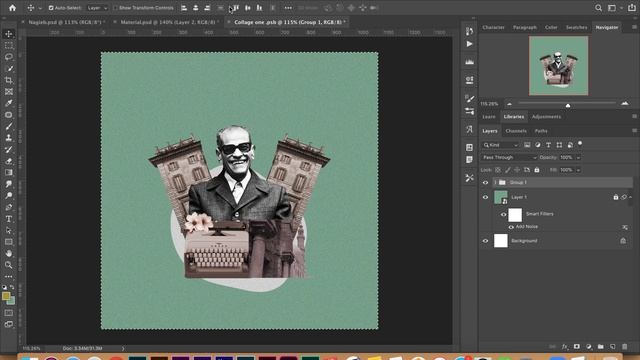Screen dimensions: 640x360
Task: Open the Fill value dropdown arrow
Action: [x=578, y=170]
